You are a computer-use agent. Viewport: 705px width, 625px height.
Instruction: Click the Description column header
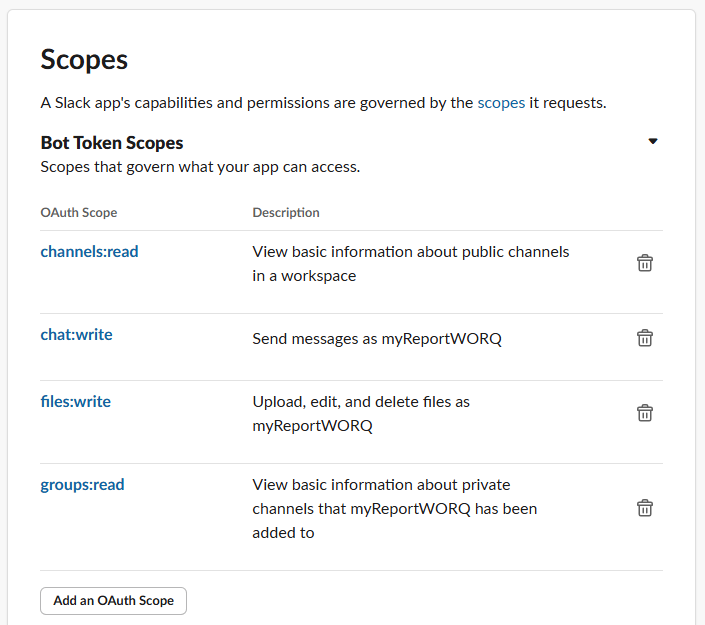pos(286,213)
